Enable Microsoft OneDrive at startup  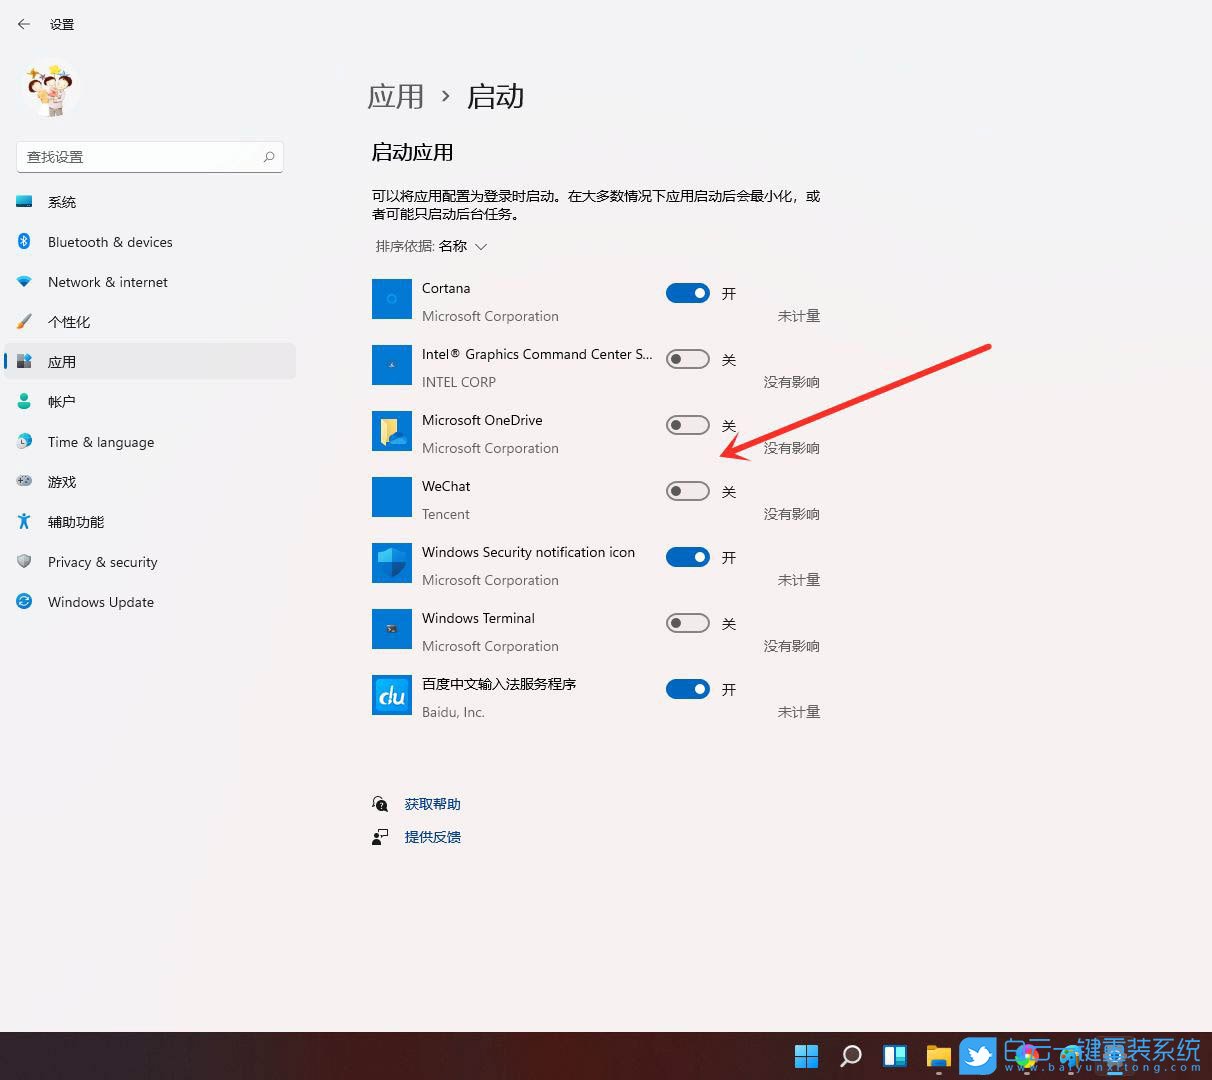pyautogui.click(x=687, y=424)
